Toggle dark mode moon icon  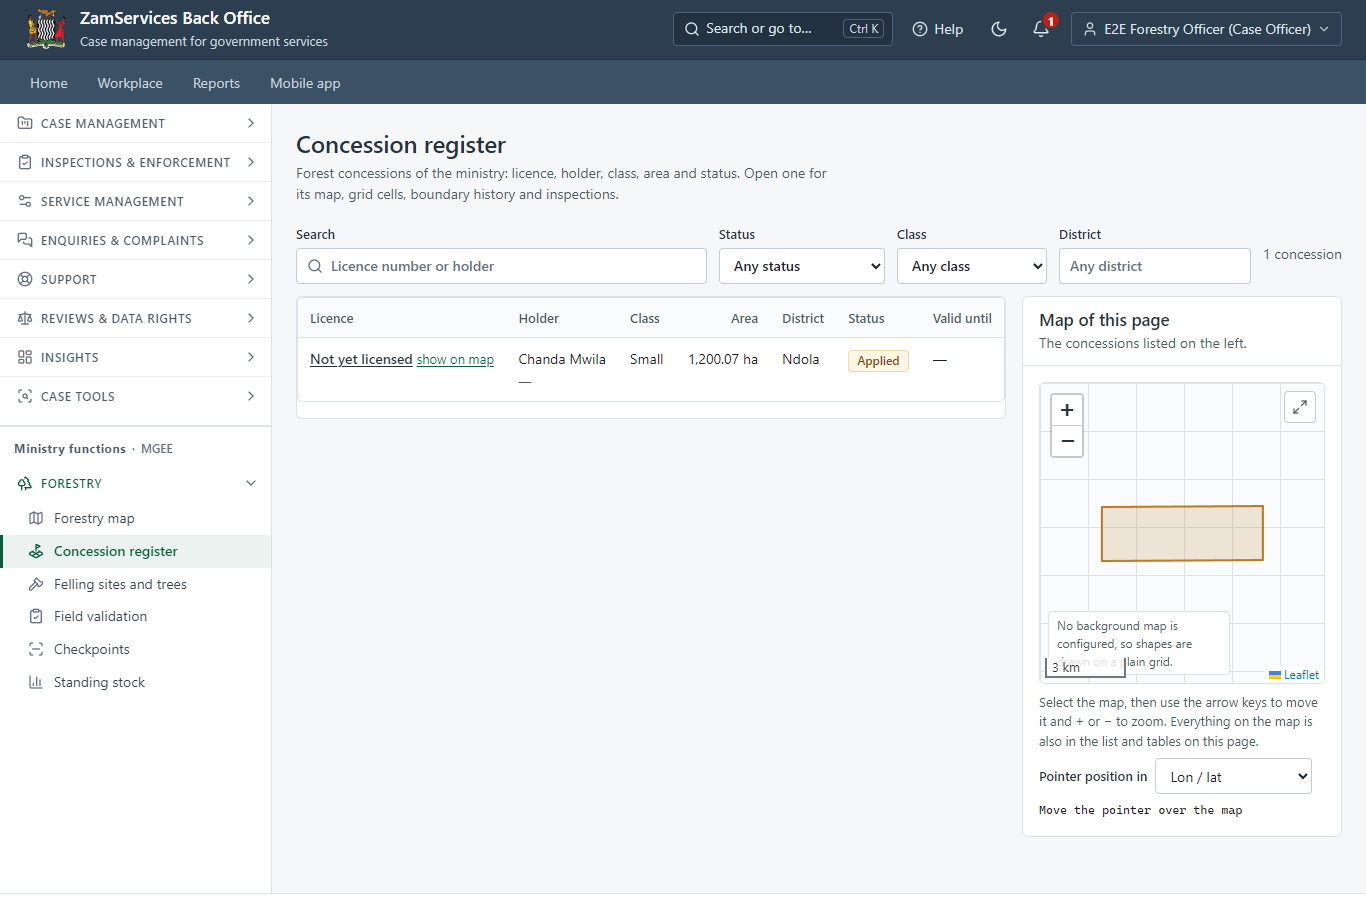click(x=998, y=29)
